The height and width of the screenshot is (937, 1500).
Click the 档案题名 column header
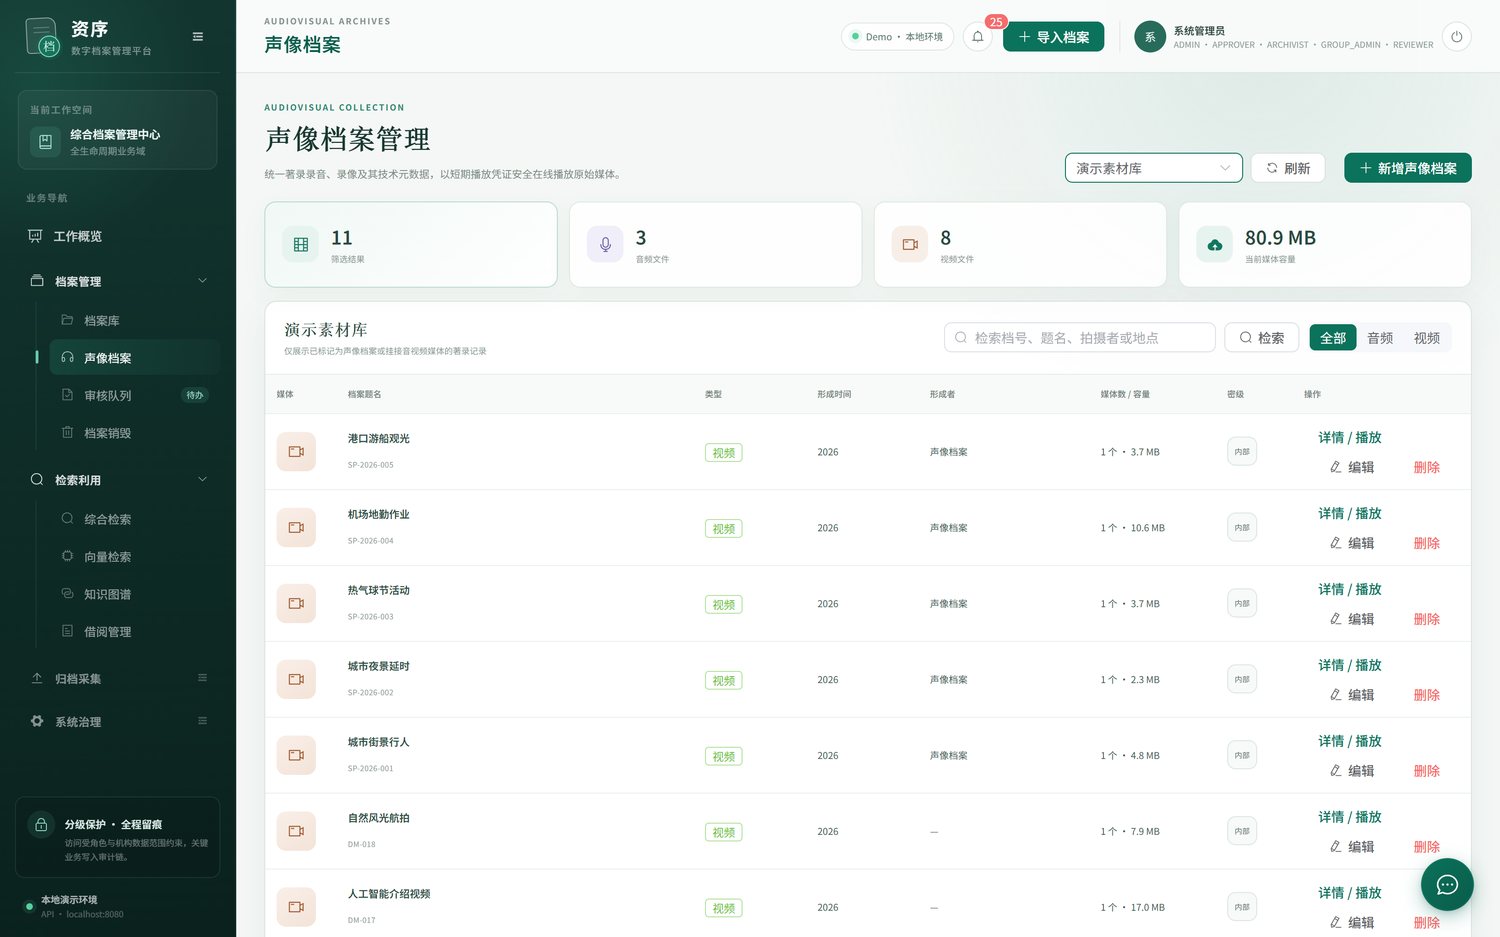[364, 394]
